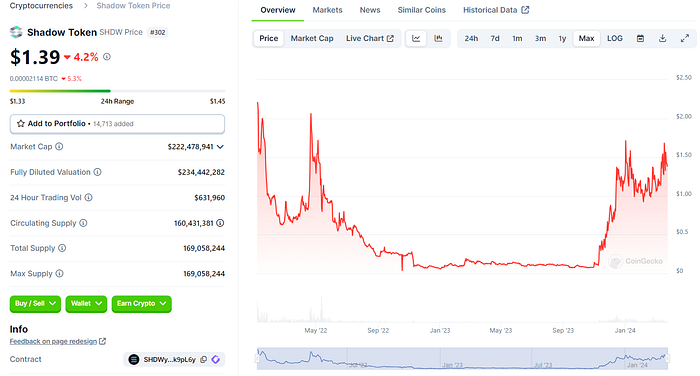700x376 pixels.
Task: Click the $234,442,282 valuation value
Action: tap(201, 172)
